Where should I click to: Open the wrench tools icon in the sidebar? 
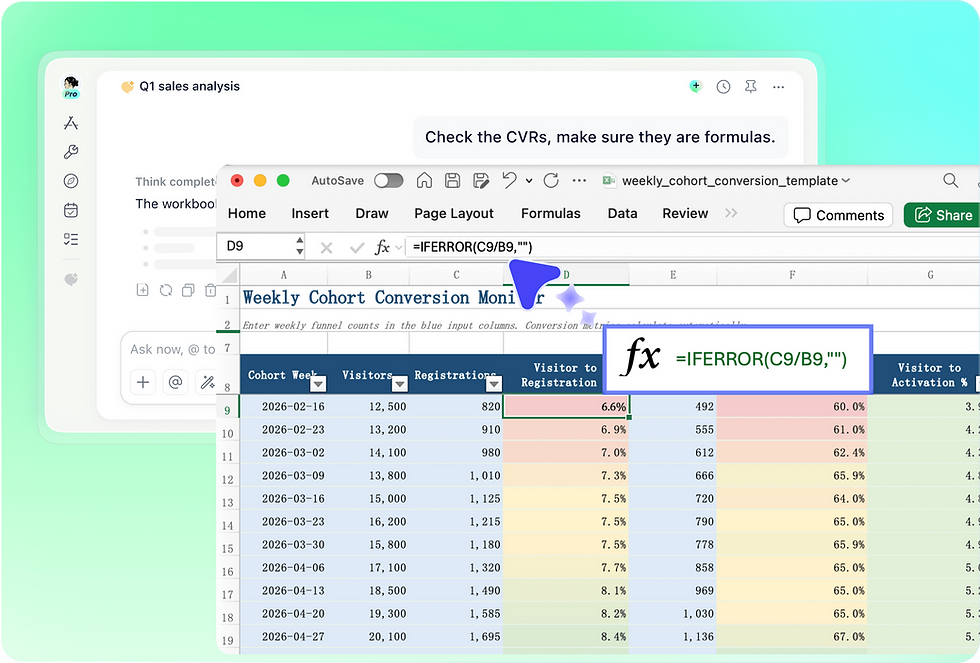(x=71, y=152)
